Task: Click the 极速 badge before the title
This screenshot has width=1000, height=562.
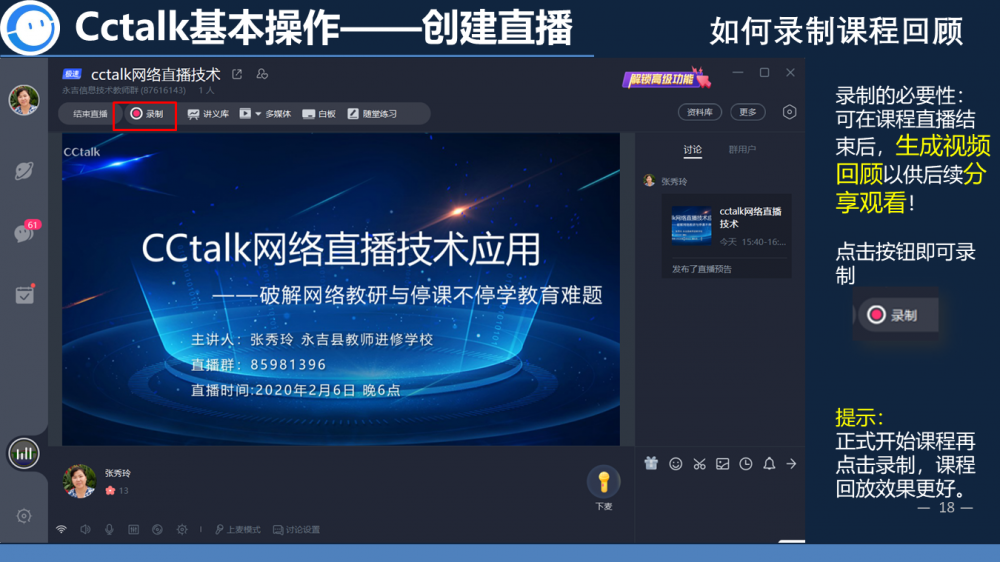Action: coord(72,74)
